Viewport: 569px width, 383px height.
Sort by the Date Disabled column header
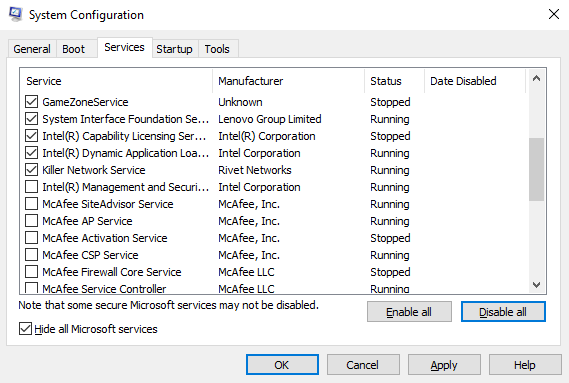(475, 81)
